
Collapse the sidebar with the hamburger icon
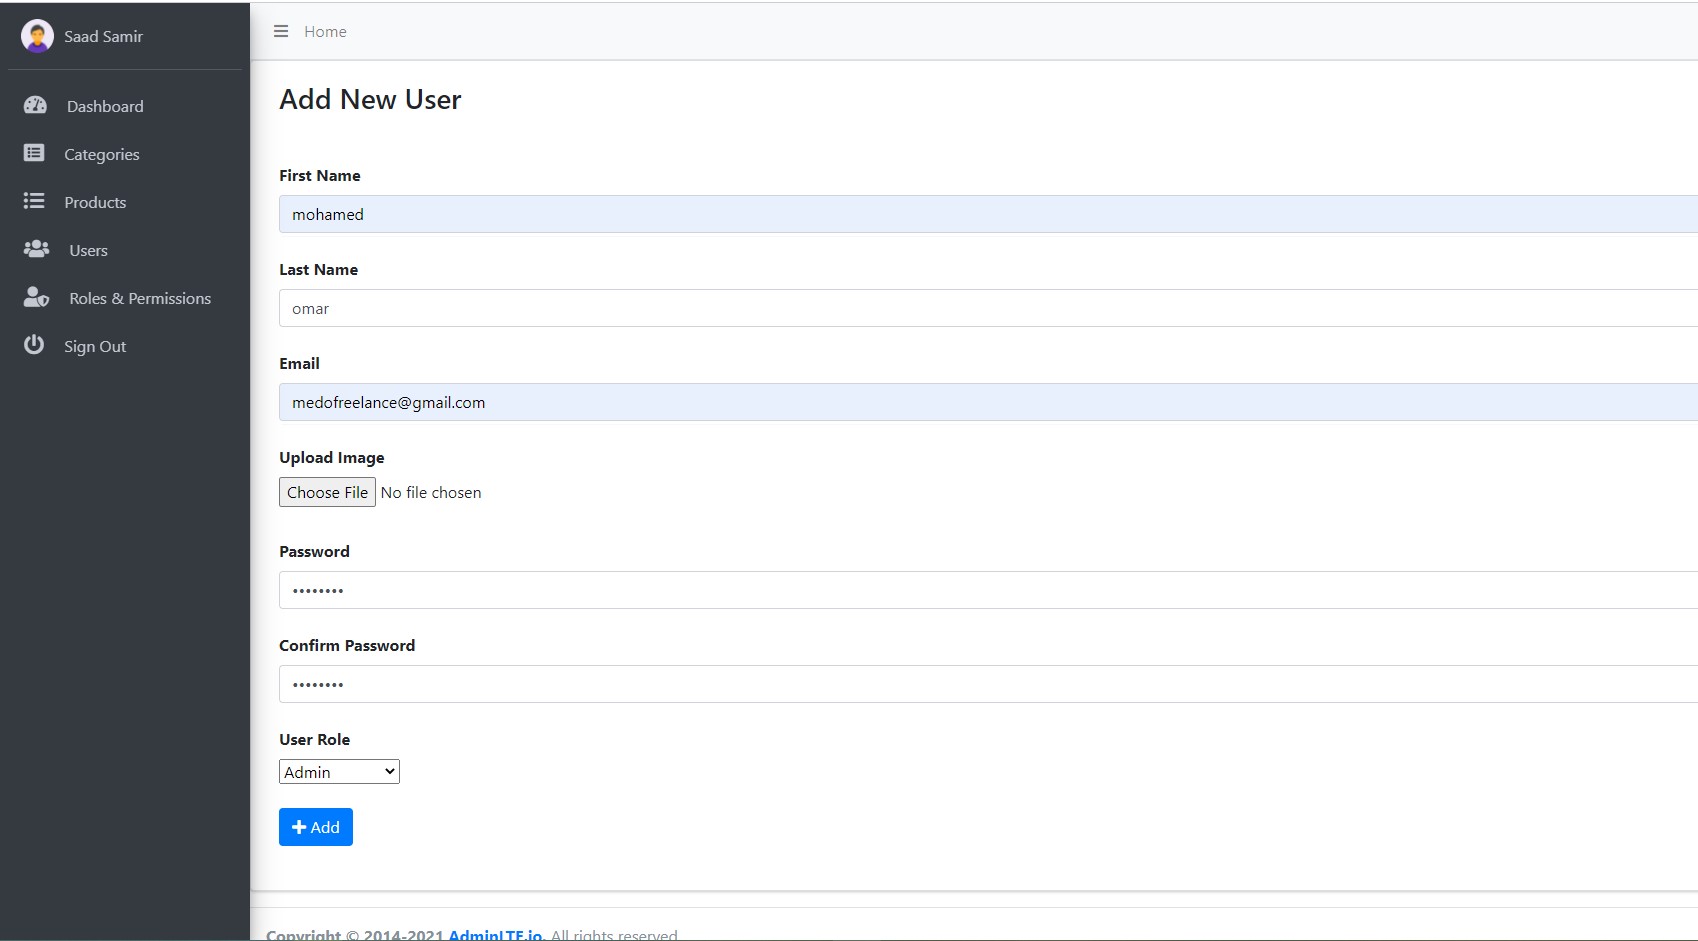pyautogui.click(x=280, y=31)
